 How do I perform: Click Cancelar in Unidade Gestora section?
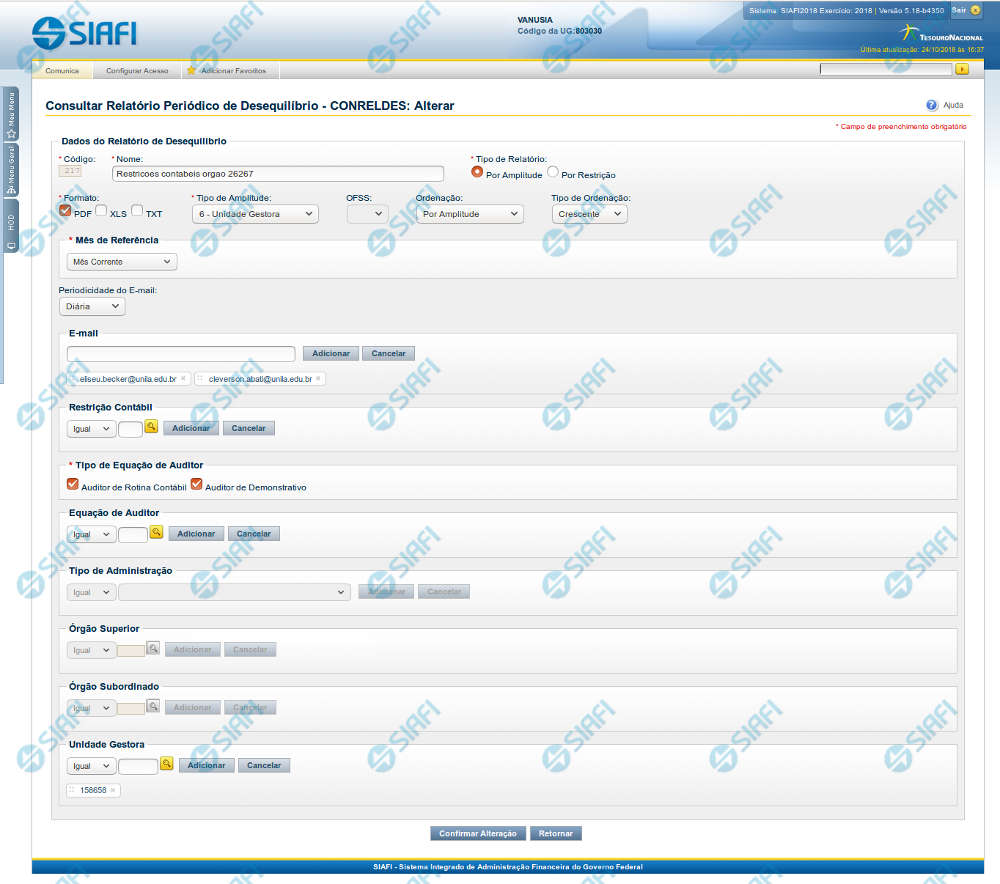pyautogui.click(x=264, y=765)
